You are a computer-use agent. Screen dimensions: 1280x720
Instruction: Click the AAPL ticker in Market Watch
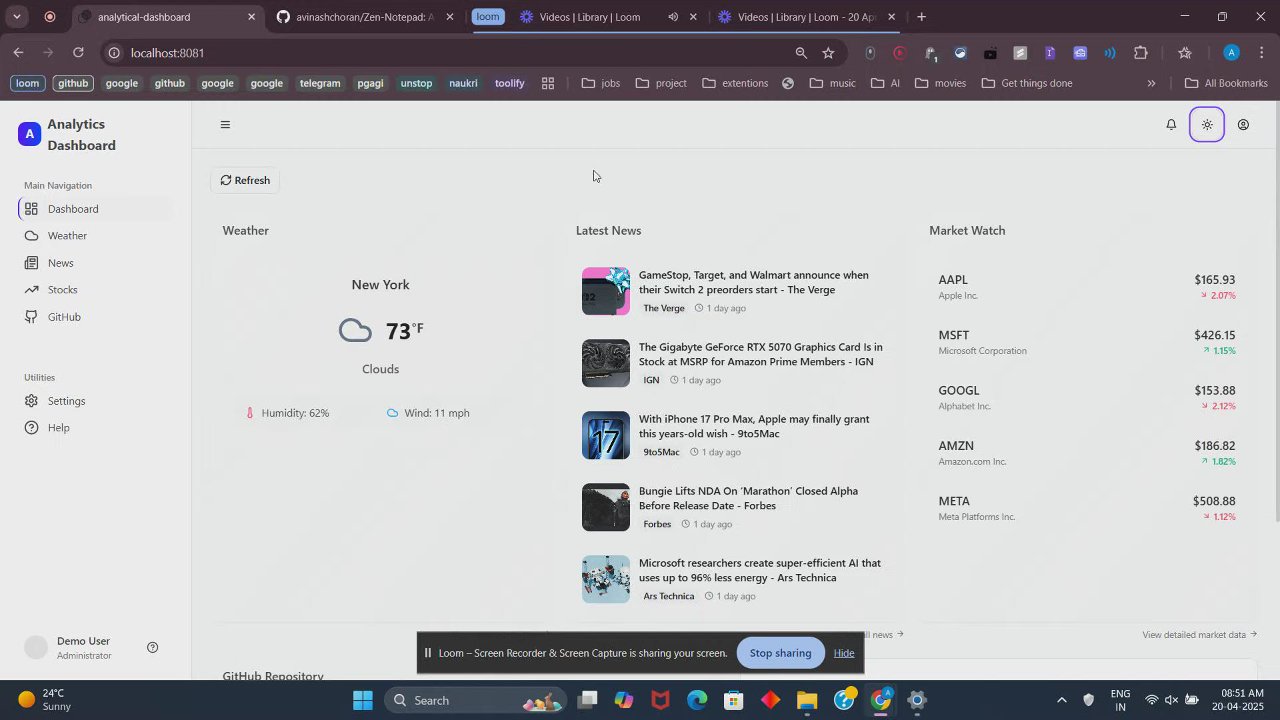953,280
